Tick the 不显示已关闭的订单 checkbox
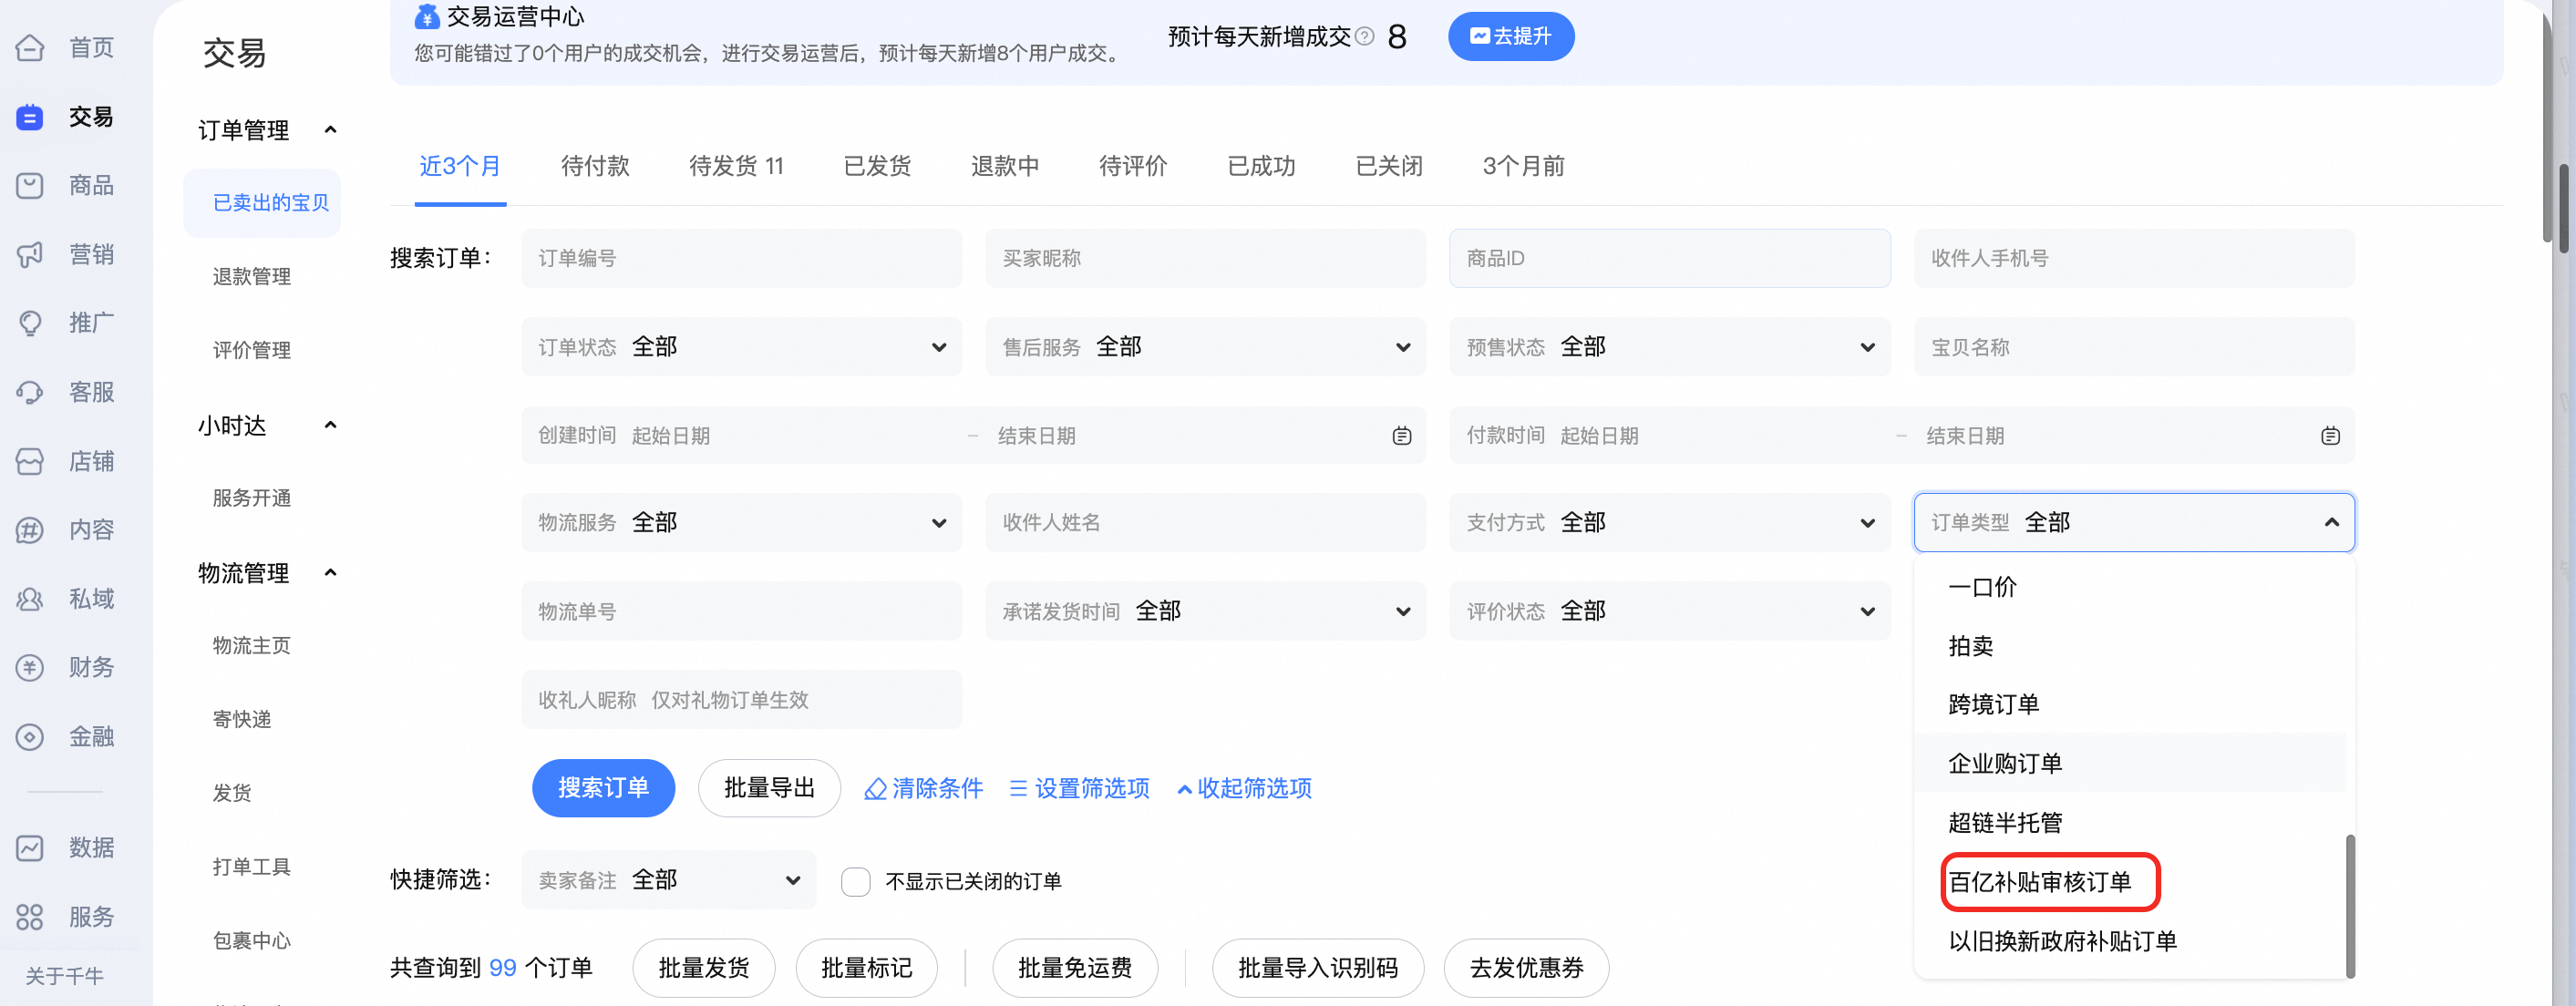 point(855,881)
